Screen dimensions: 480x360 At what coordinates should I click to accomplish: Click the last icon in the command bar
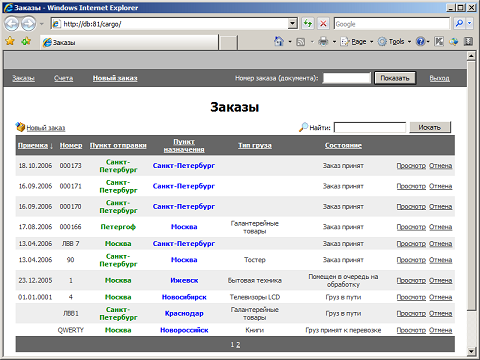click(468, 42)
